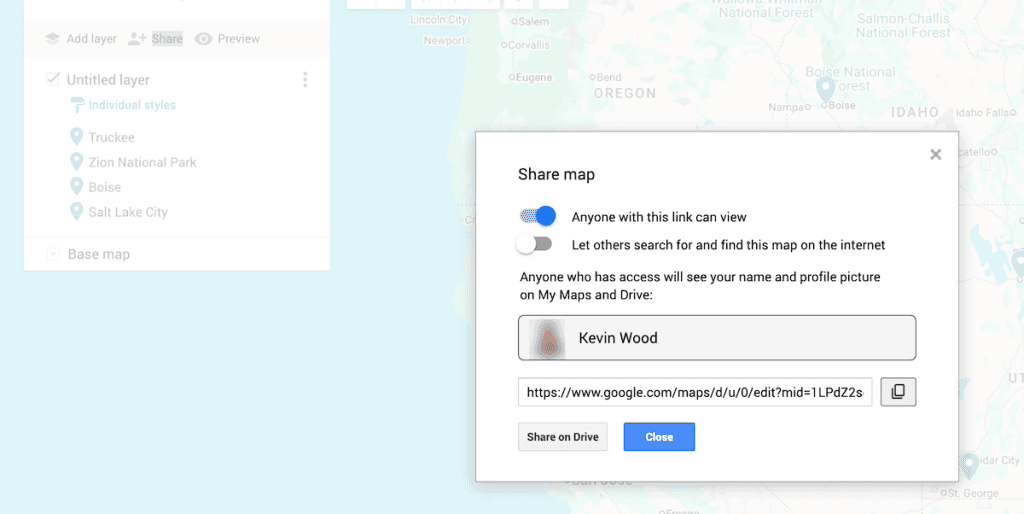
Task: Enable Let others search for this map
Action: 534,244
